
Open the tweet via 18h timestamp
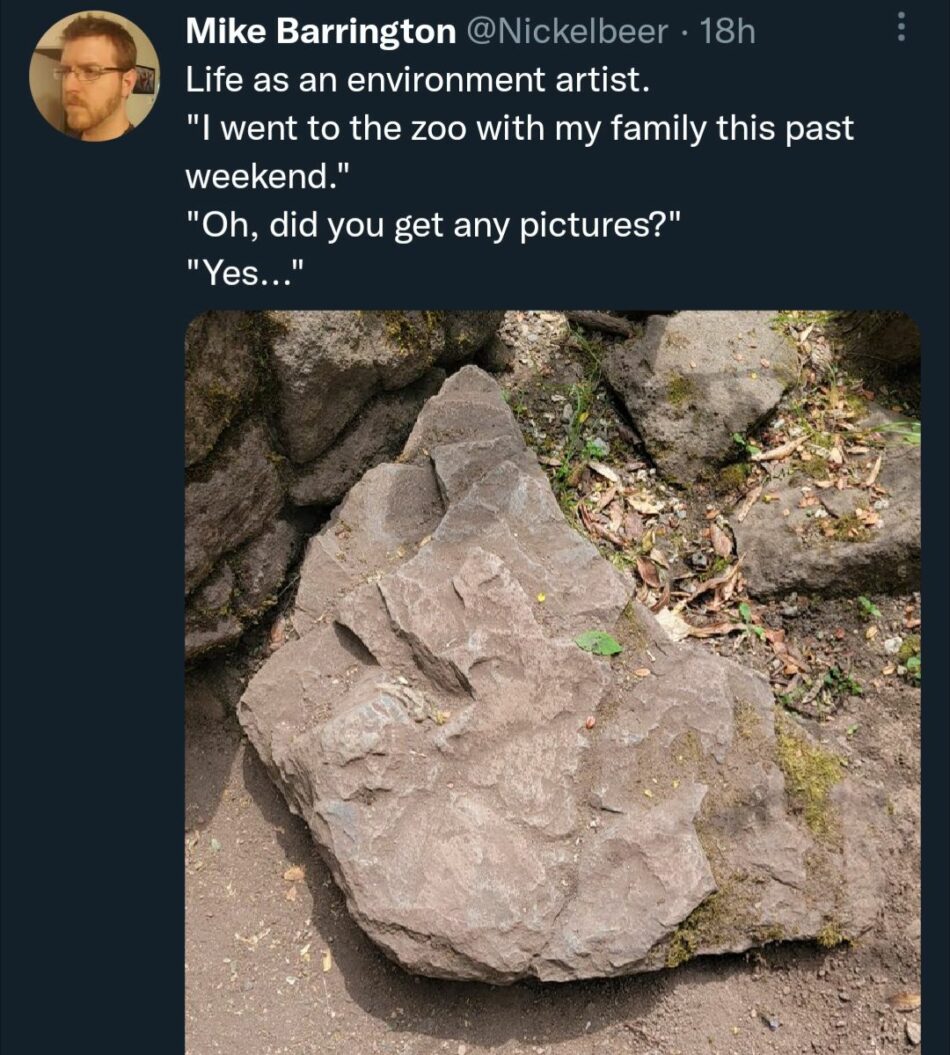pyautogui.click(x=727, y=32)
